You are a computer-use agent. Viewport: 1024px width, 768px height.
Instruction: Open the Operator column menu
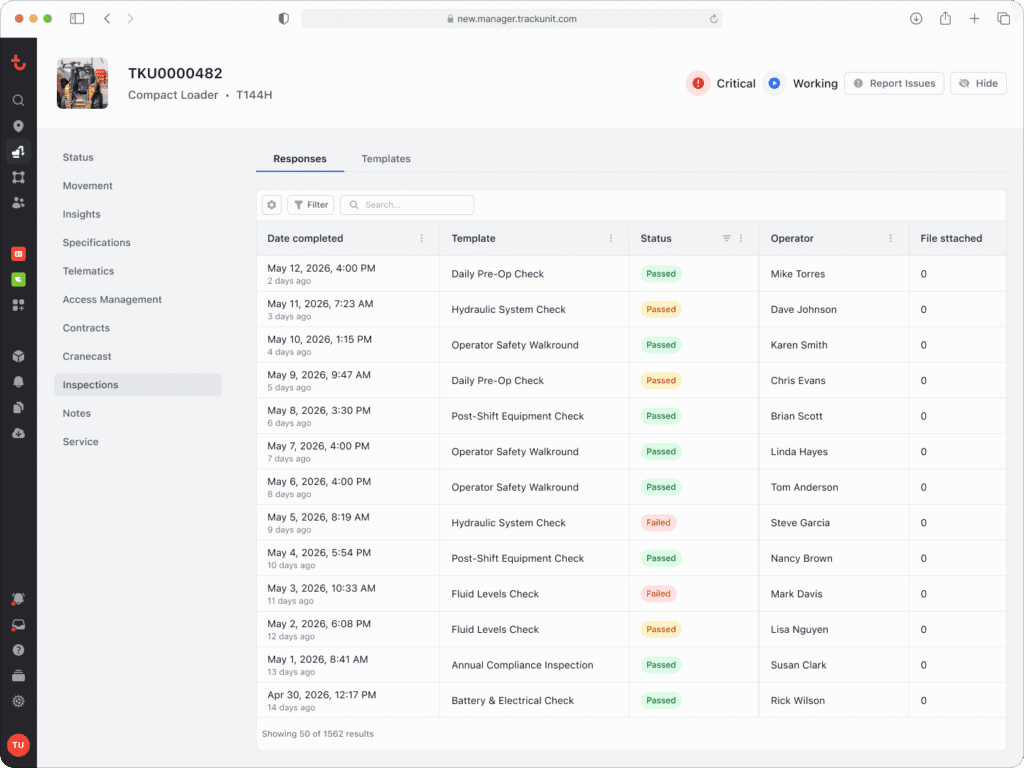pos(891,238)
